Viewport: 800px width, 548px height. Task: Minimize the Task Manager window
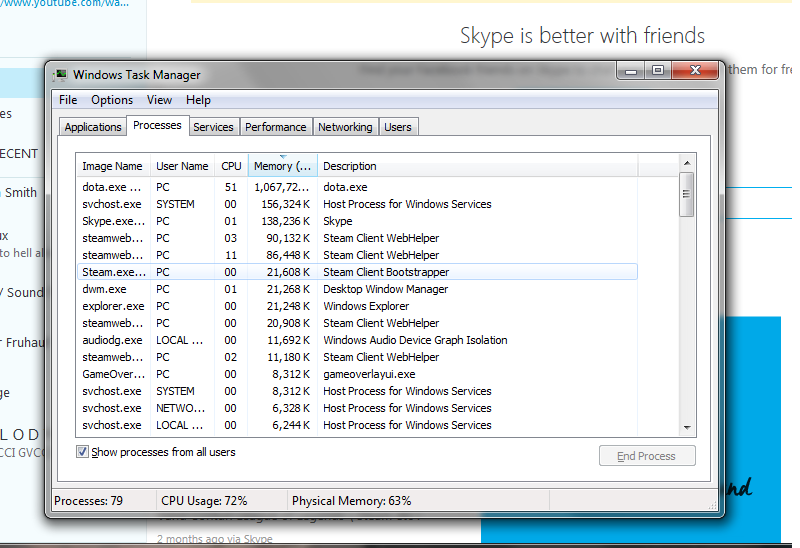(631, 70)
